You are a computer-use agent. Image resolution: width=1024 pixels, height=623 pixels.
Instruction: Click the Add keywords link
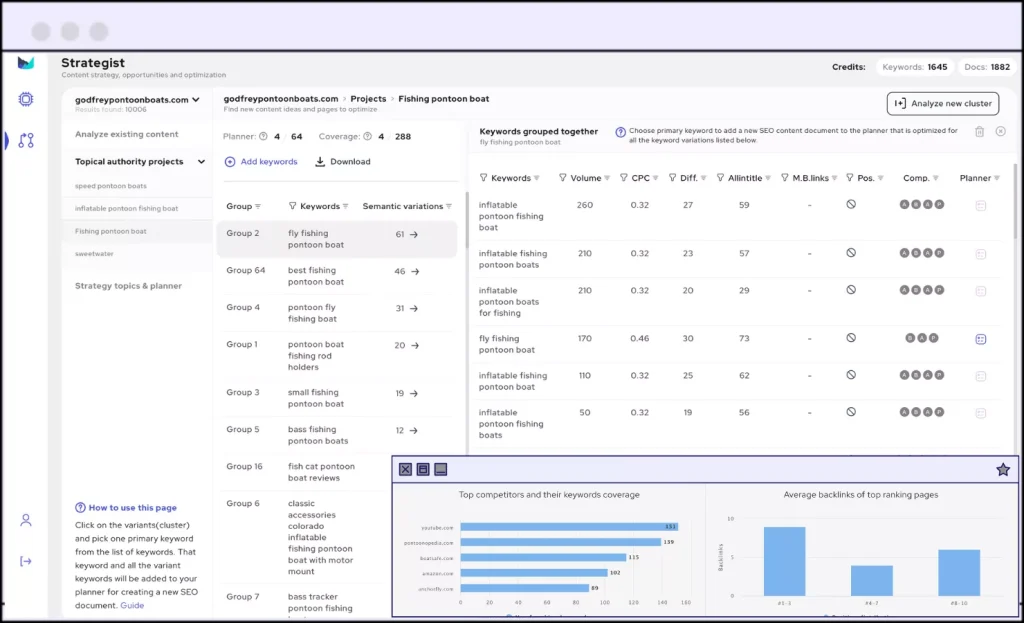pos(261,162)
